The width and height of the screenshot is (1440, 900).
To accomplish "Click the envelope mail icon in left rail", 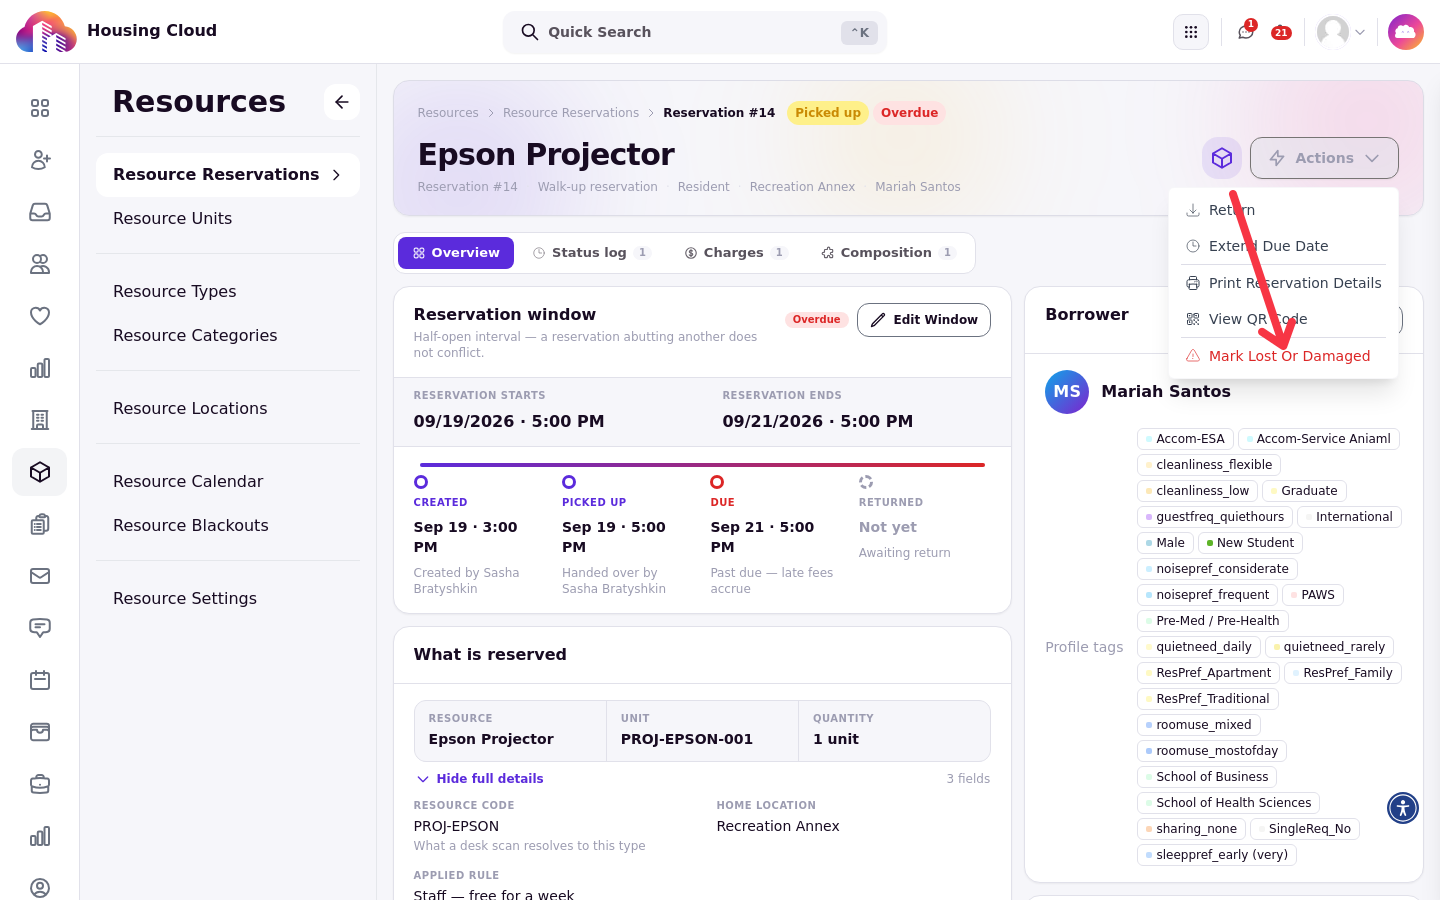I will tap(40, 576).
